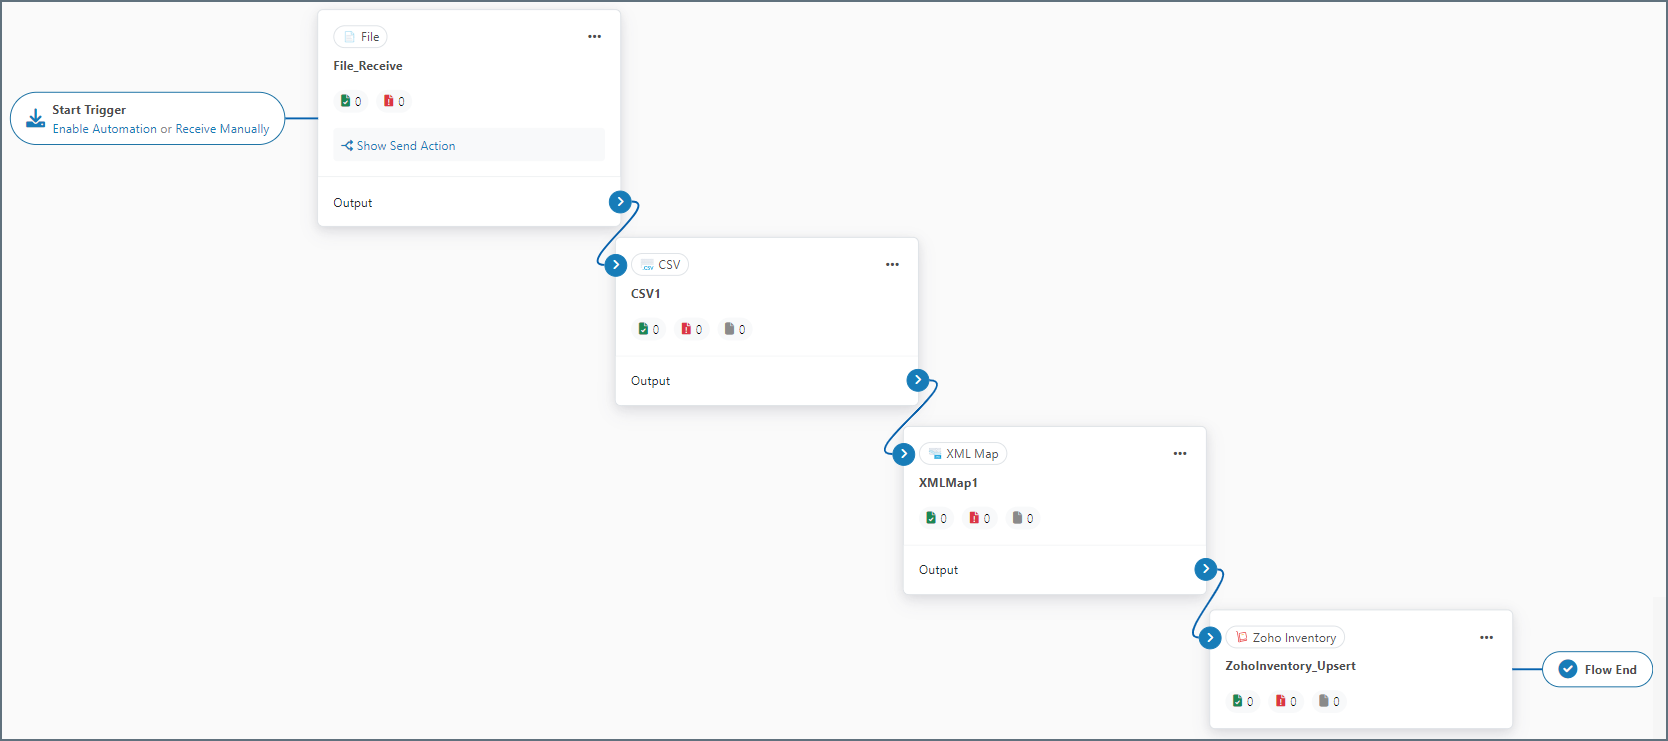The width and height of the screenshot is (1668, 741).
Task: Select the XML Map connector type tag
Action: (x=963, y=454)
